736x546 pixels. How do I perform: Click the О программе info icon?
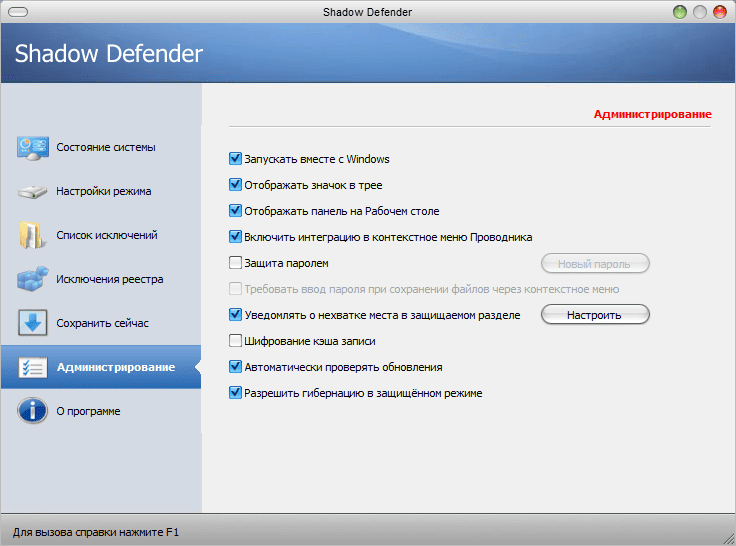click(32, 411)
